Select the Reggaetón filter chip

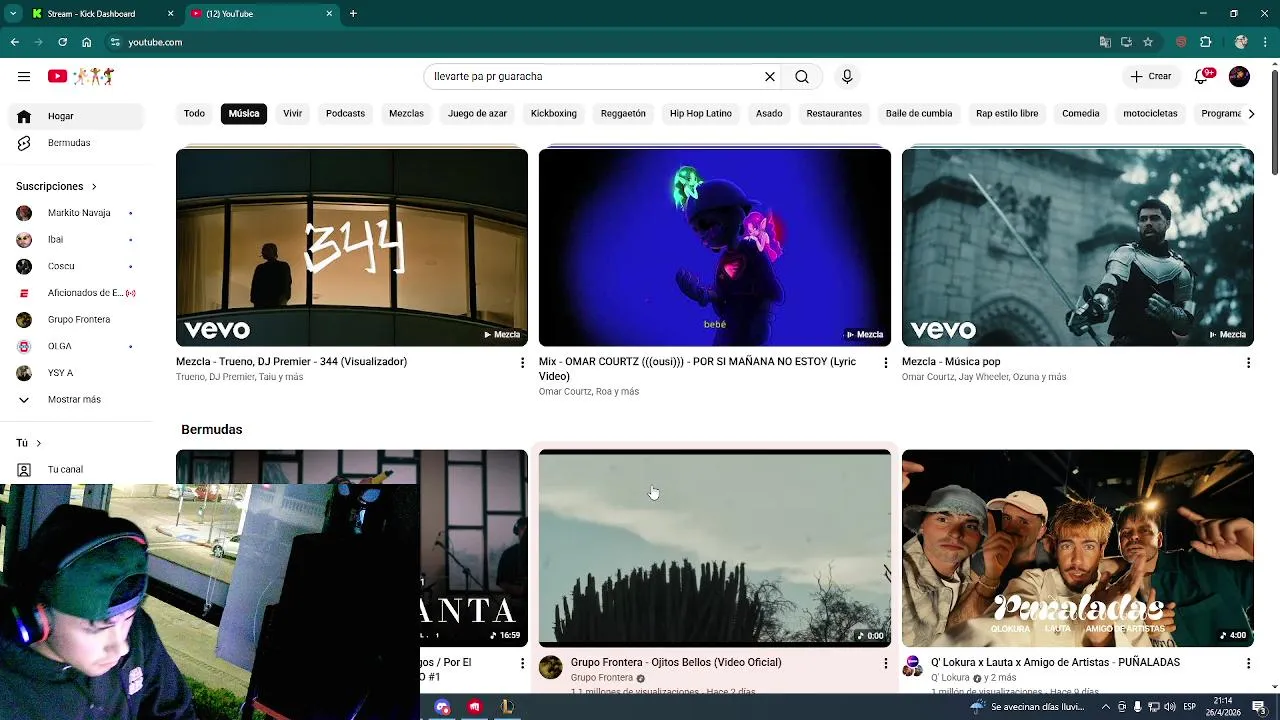[x=623, y=113]
